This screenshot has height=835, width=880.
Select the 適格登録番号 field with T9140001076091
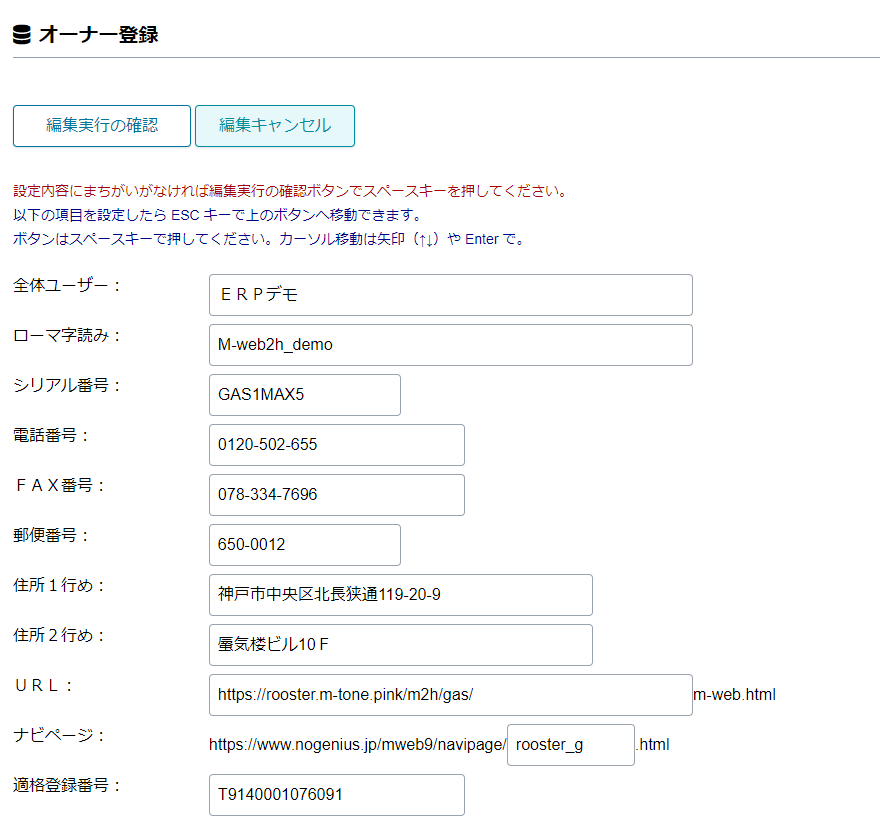336,795
